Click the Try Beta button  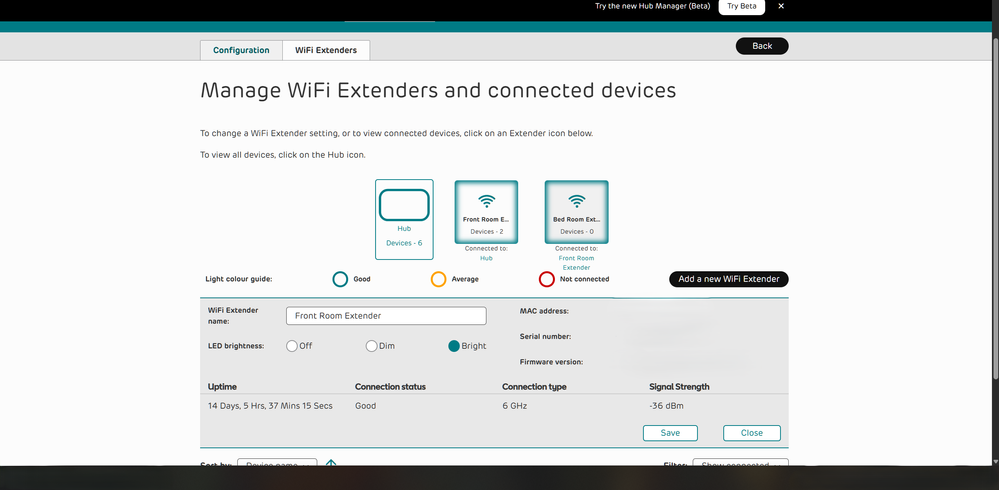point(742,6)
